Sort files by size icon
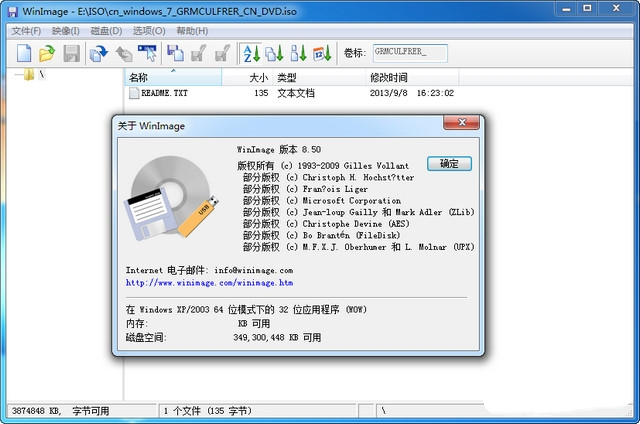 click(x=298, y=53)
